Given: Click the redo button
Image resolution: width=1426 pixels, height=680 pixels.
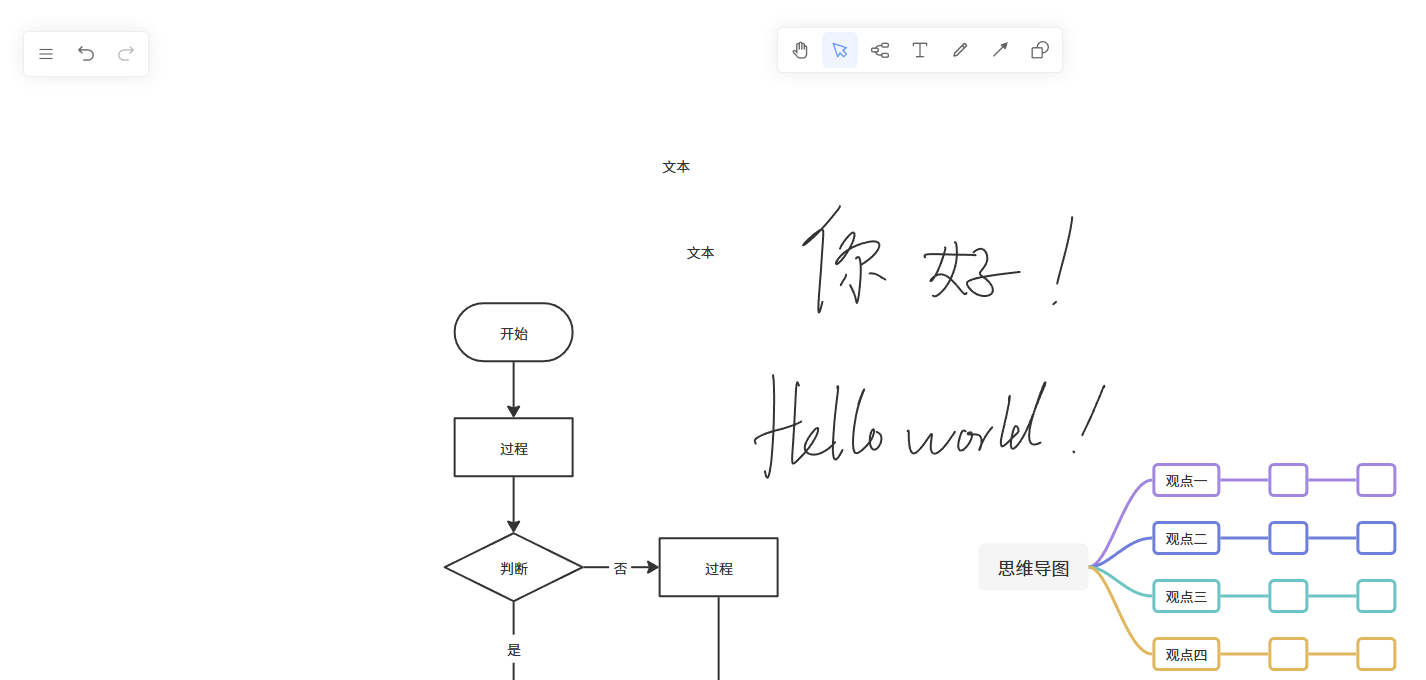Looking at the screenshot, I should (125, 53).
